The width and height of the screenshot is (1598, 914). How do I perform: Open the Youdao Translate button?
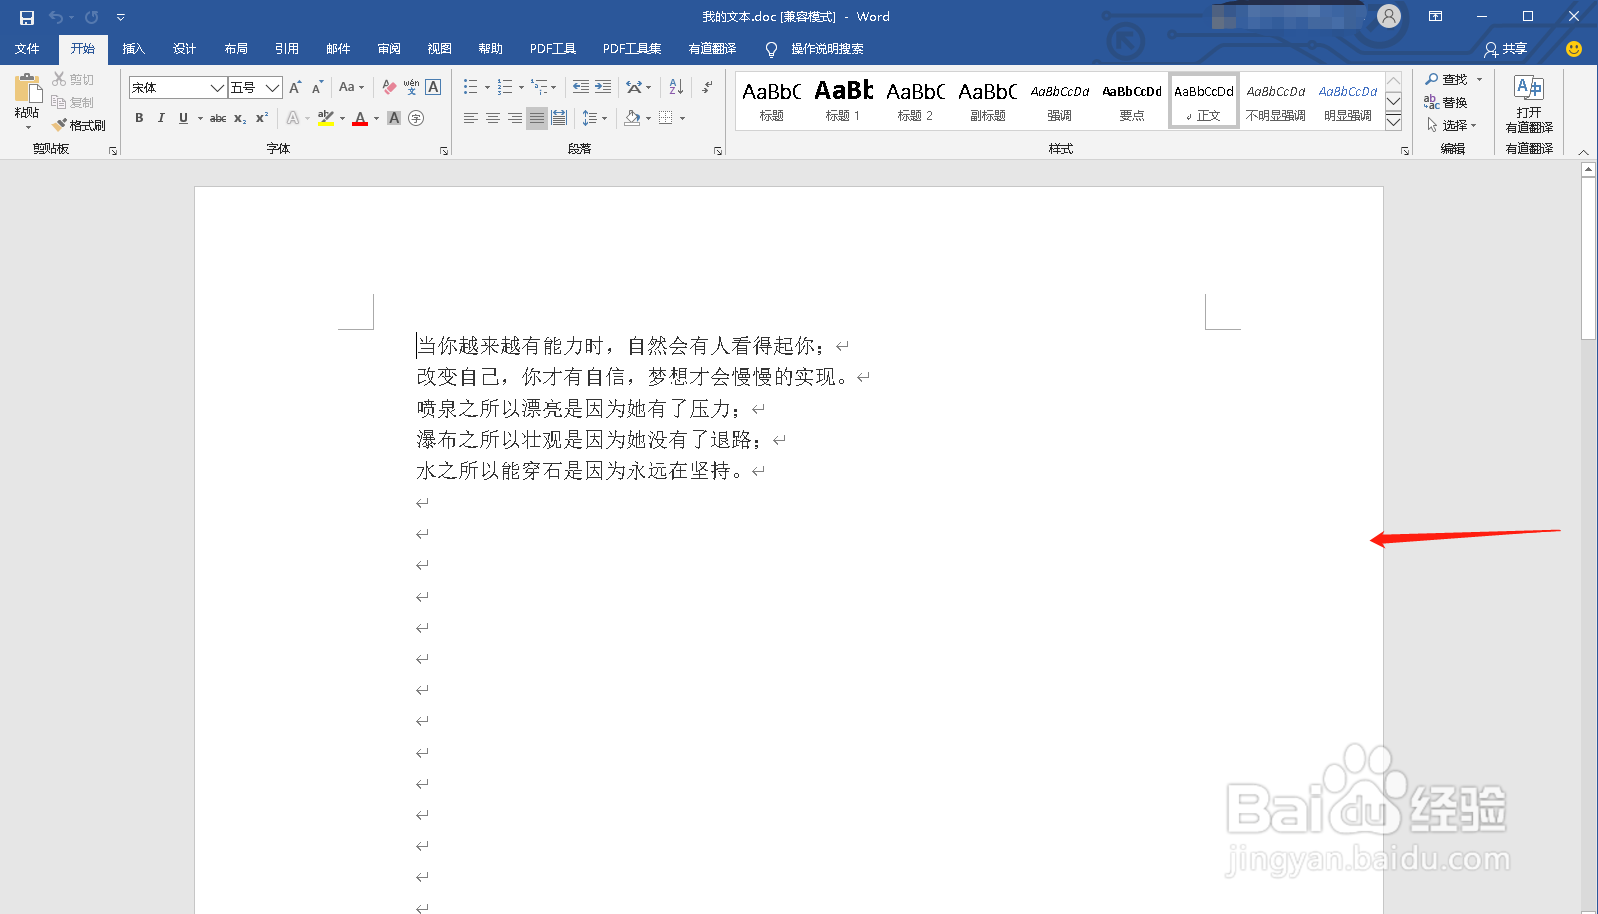pos(1529,103)
